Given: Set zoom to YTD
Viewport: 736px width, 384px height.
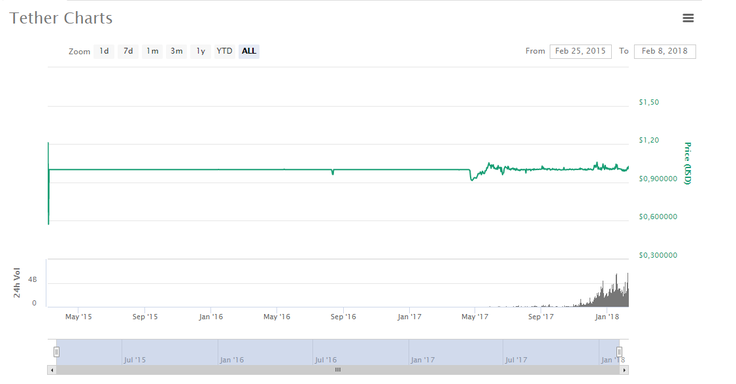Looking at the screenshot, I should pyautogui.click(x=224, y=51).
